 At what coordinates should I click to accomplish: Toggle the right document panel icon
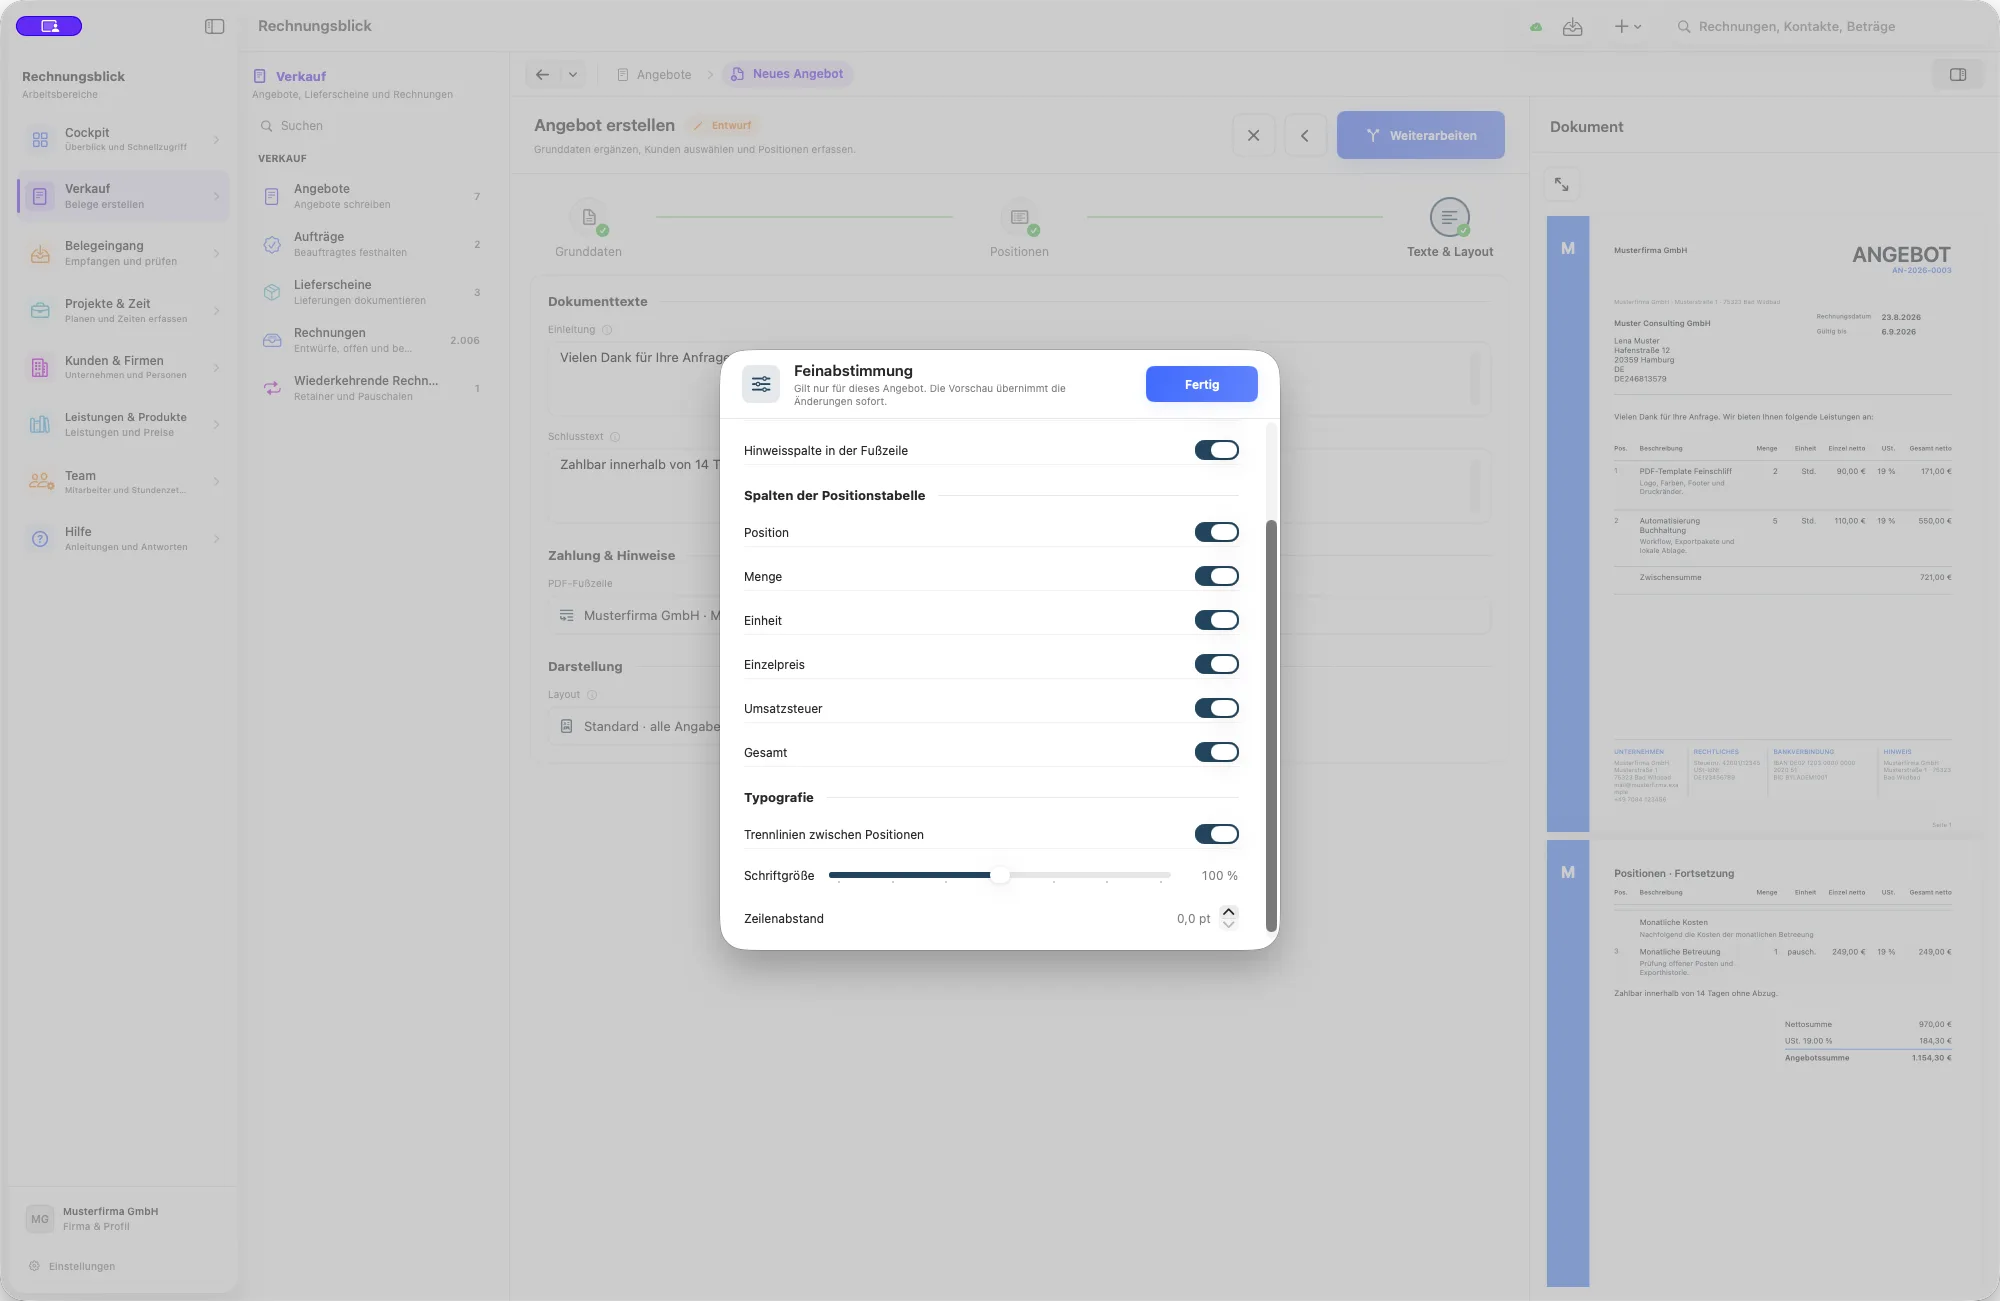click(x=1958, y=74)
